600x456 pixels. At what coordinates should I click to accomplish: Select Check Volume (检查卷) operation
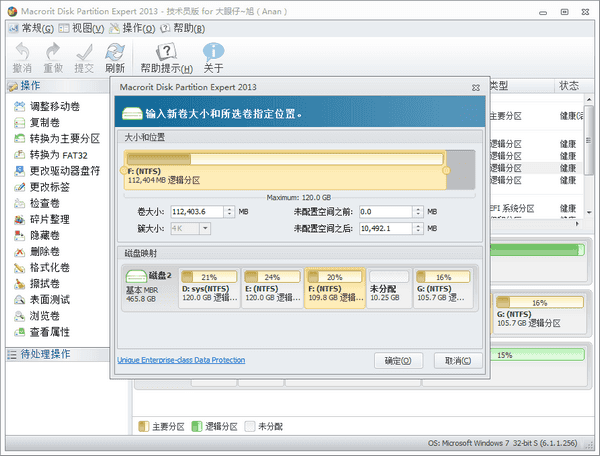(37, 203)
